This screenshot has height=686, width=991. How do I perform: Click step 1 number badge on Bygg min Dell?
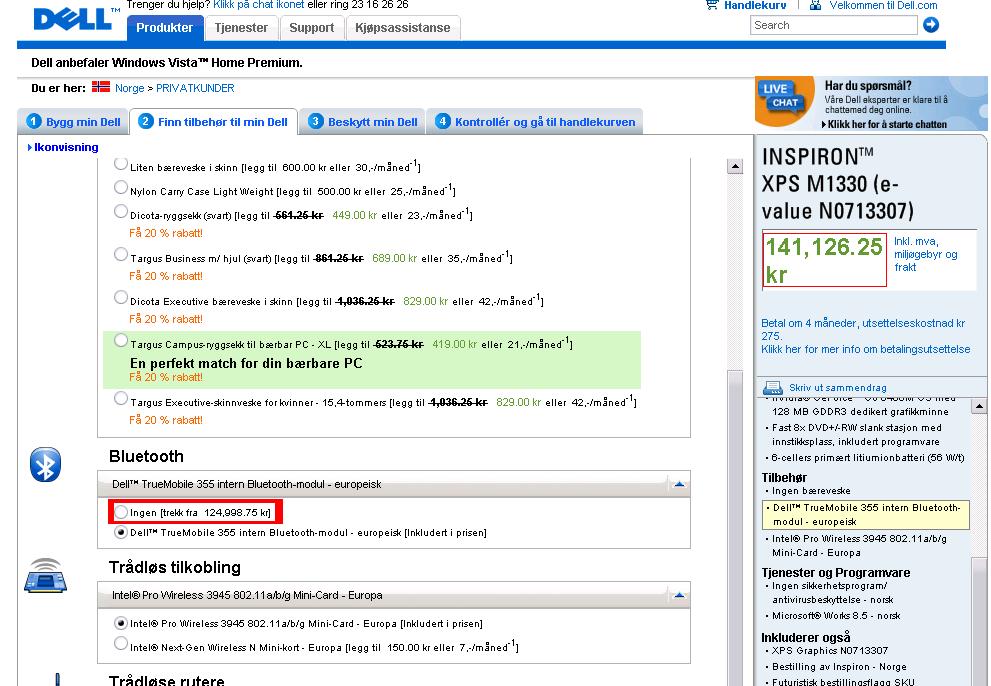(34, 121)
